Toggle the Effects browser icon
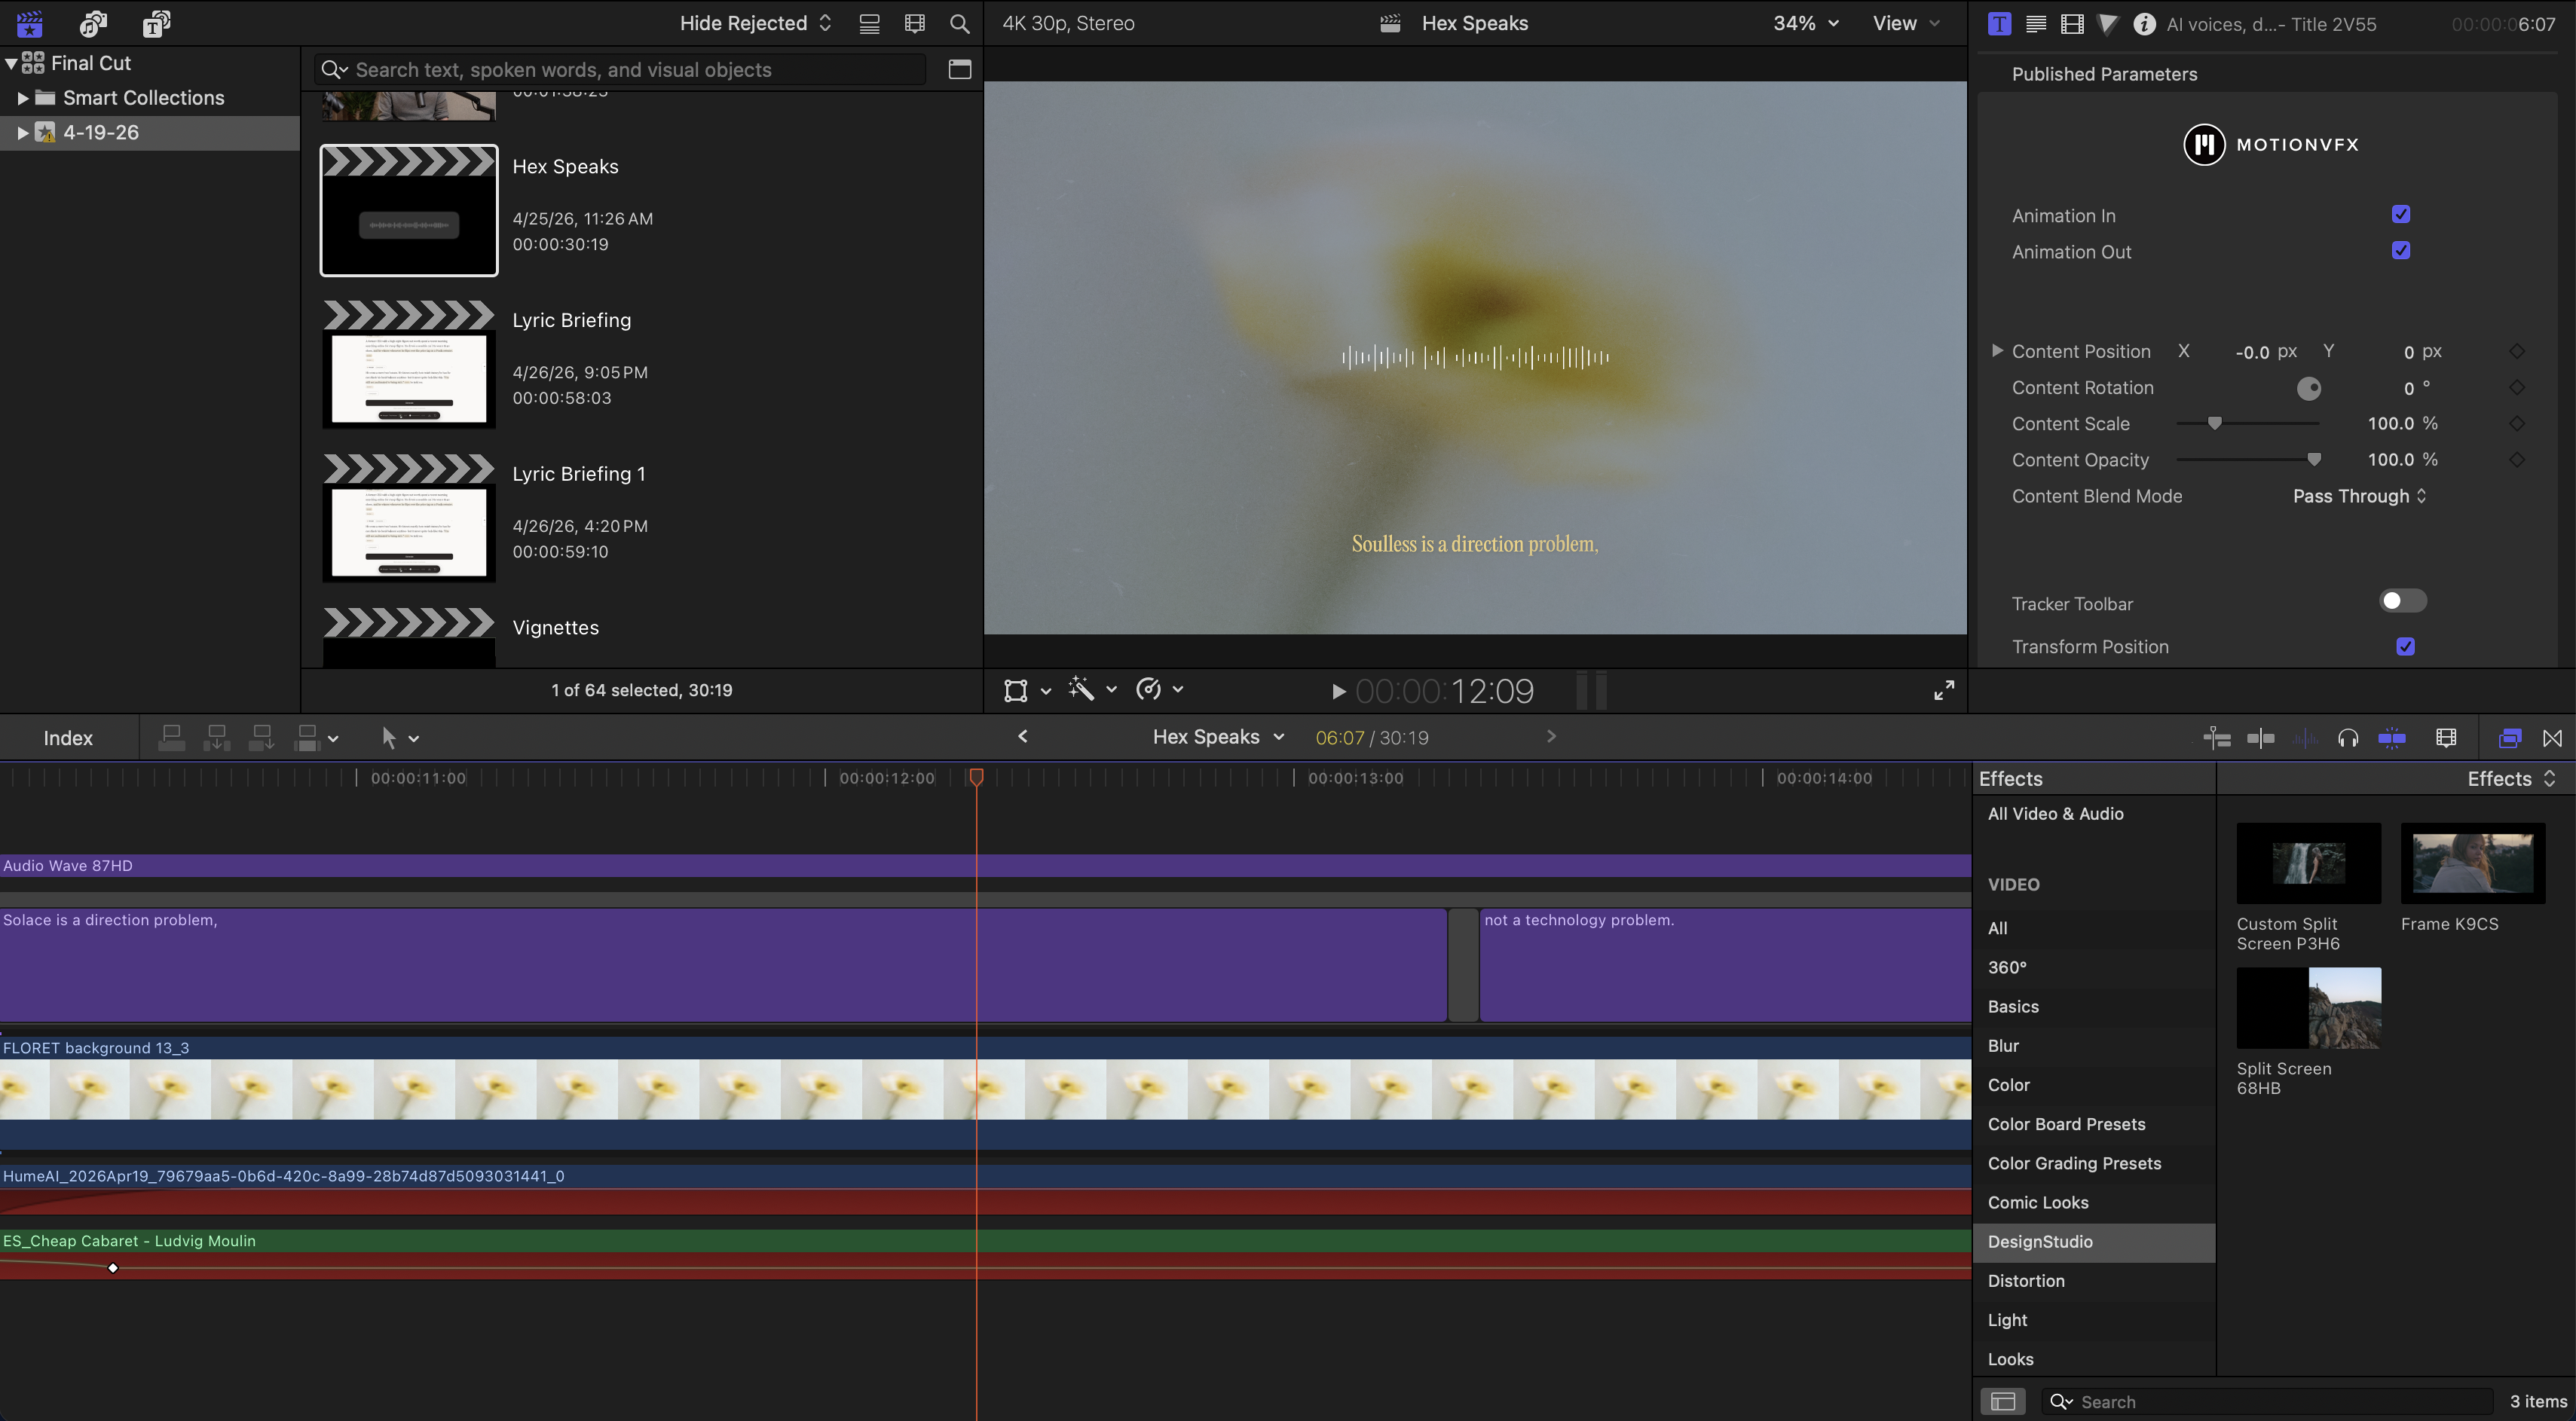The height and width of the screenshot is (1421, 2576). point(2509,738)
